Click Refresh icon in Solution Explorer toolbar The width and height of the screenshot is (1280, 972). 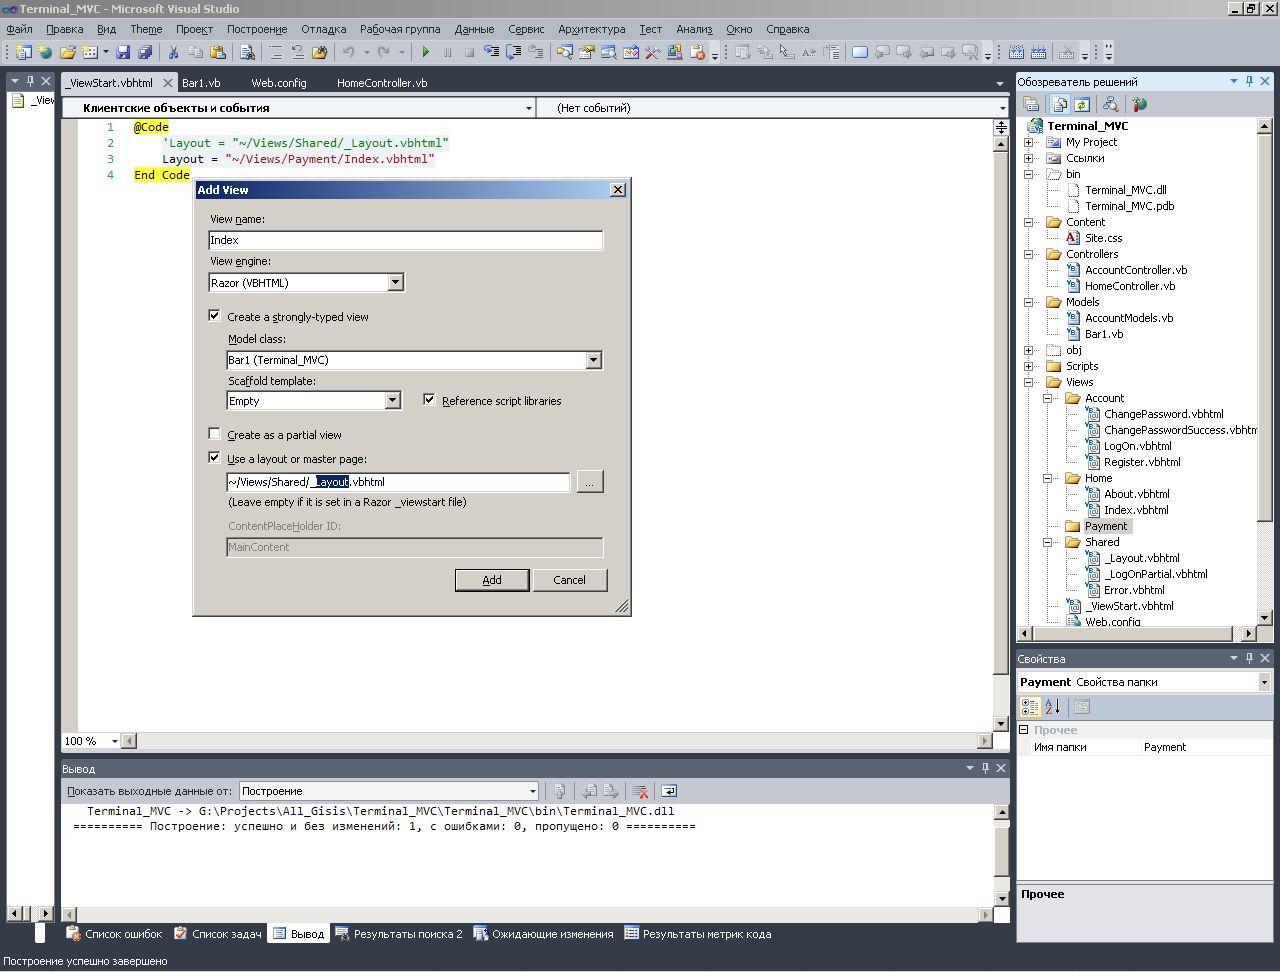[x=1081, y=104]
